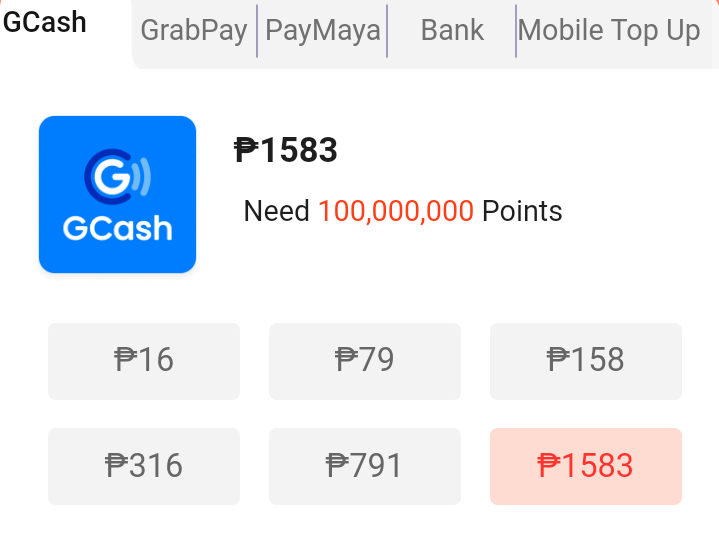Tap the ₱791 amount button
719x557 pixels.
365,466
